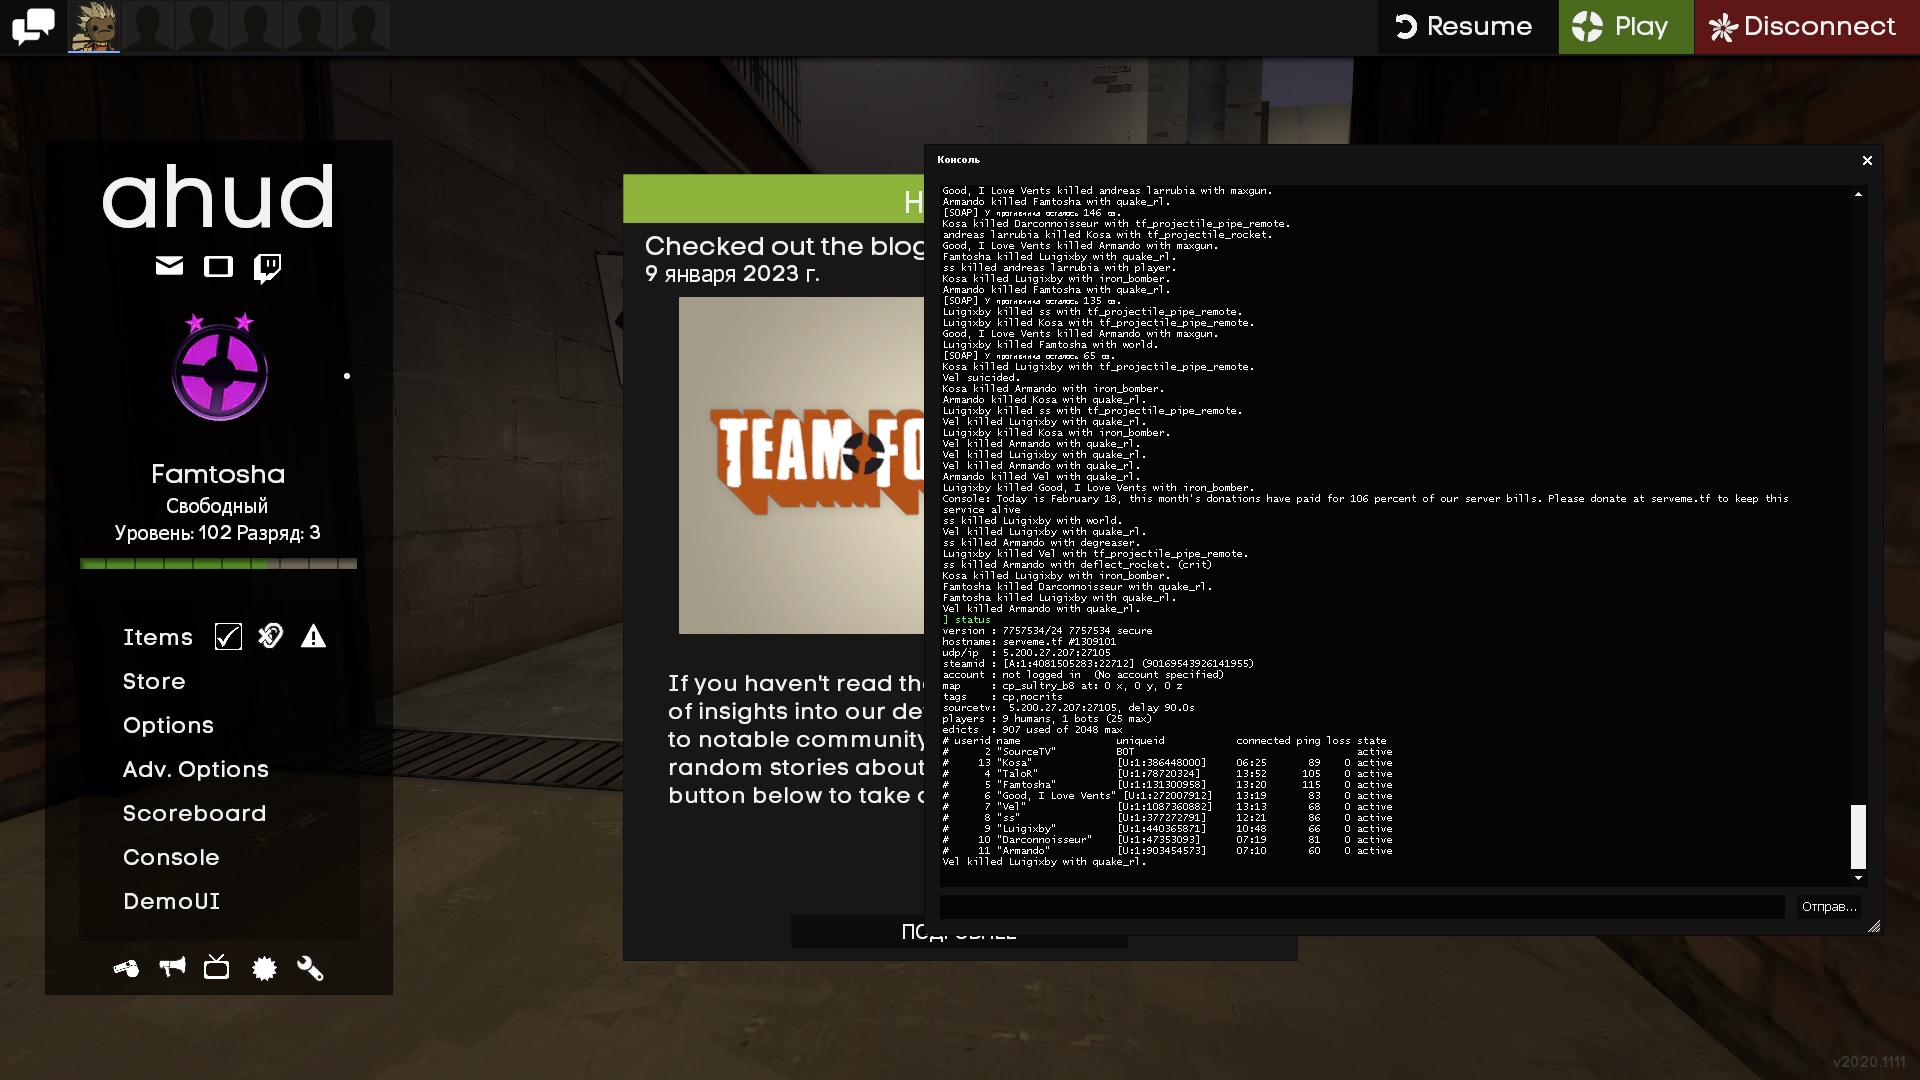The image size is (1920, 1080).
Task: Click the 'Console: Today is February 18' donation line
Action: [1365, 504]
